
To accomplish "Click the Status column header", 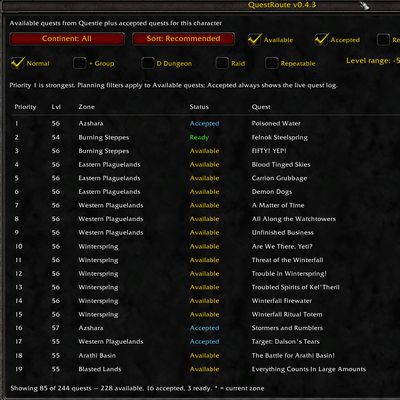I will [x=199, y=107].
